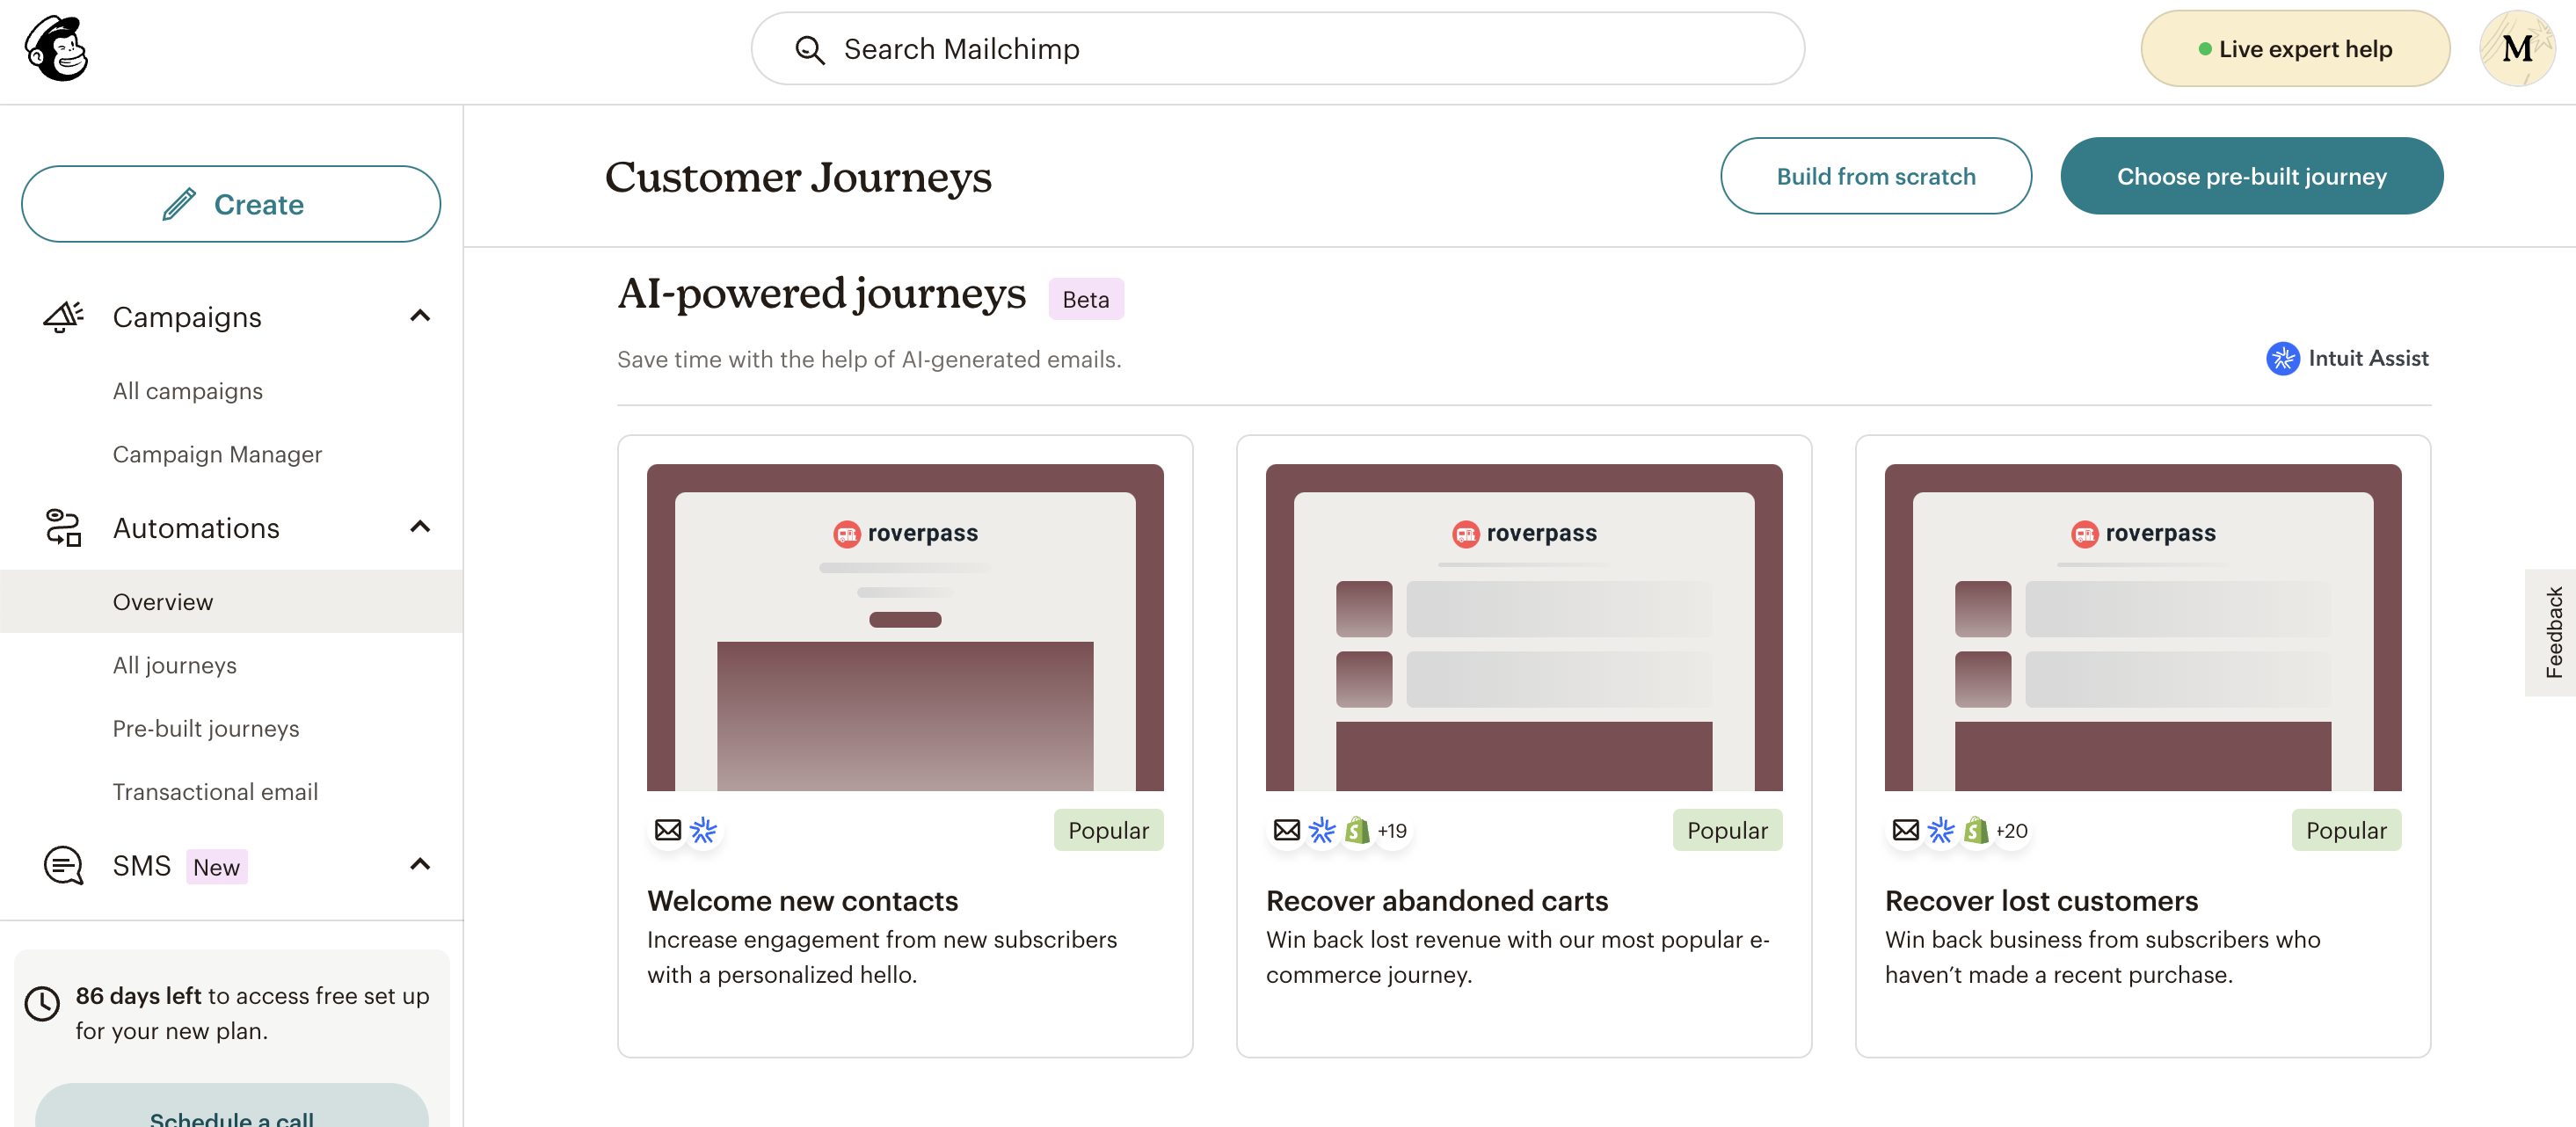Click email icon on Recover abandoned carts card

pos(1286,830)
